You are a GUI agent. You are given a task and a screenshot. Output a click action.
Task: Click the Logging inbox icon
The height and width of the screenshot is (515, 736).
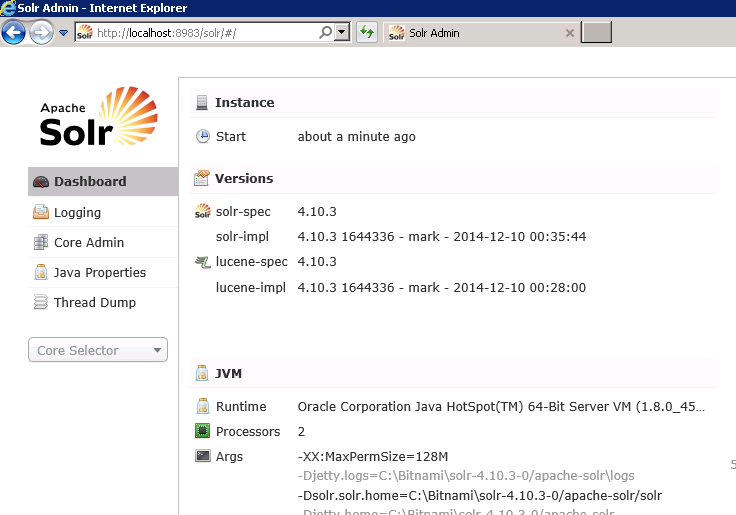pos(41,212)
